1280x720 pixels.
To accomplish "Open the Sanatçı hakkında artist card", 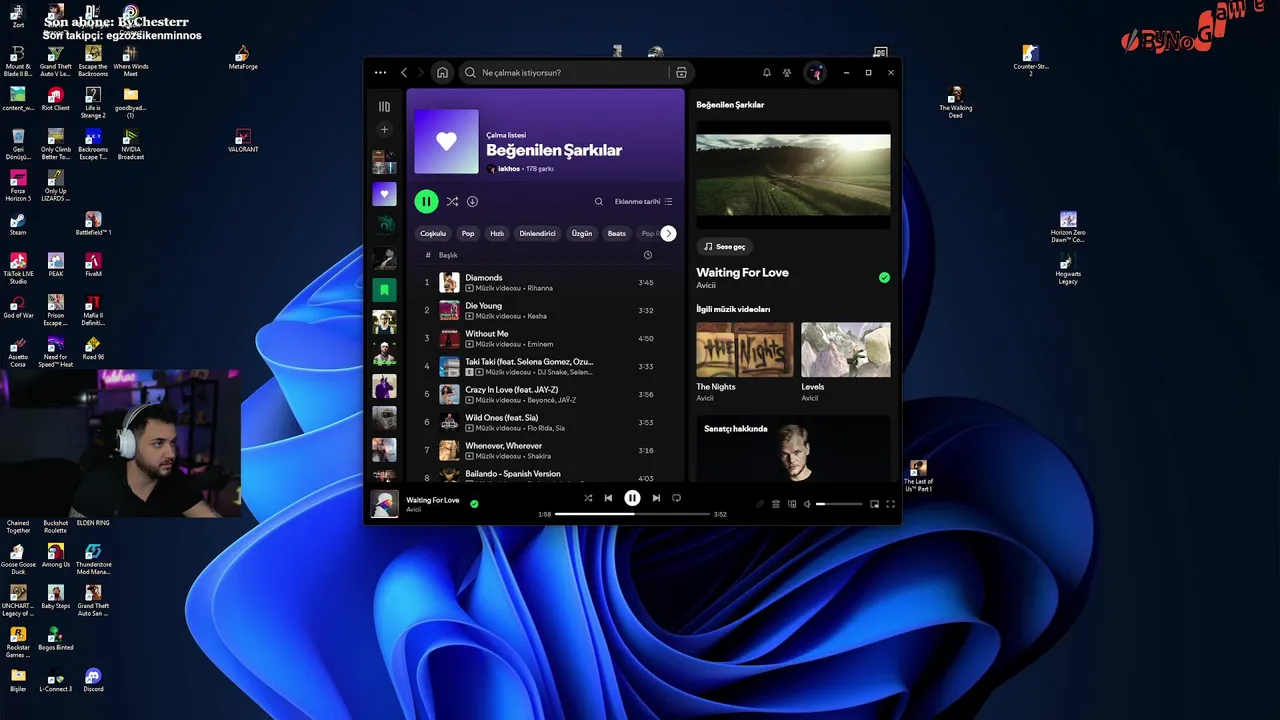I will pyautogui.click(x=793, y=448).
